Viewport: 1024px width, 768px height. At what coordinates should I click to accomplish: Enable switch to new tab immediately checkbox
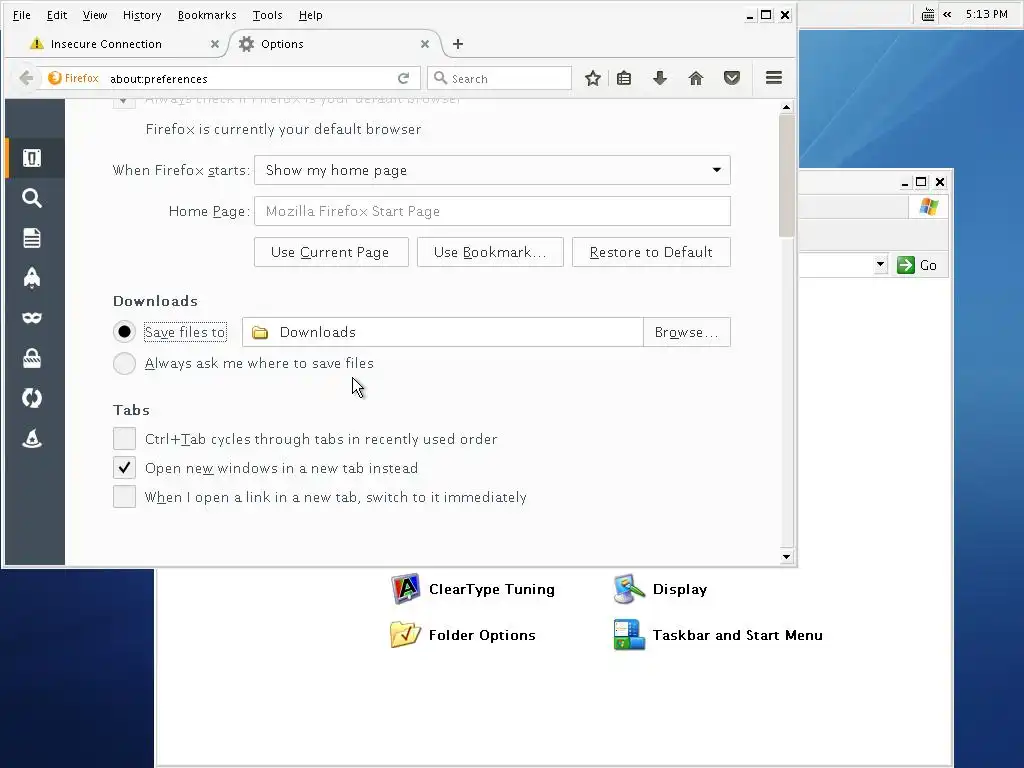124,497
